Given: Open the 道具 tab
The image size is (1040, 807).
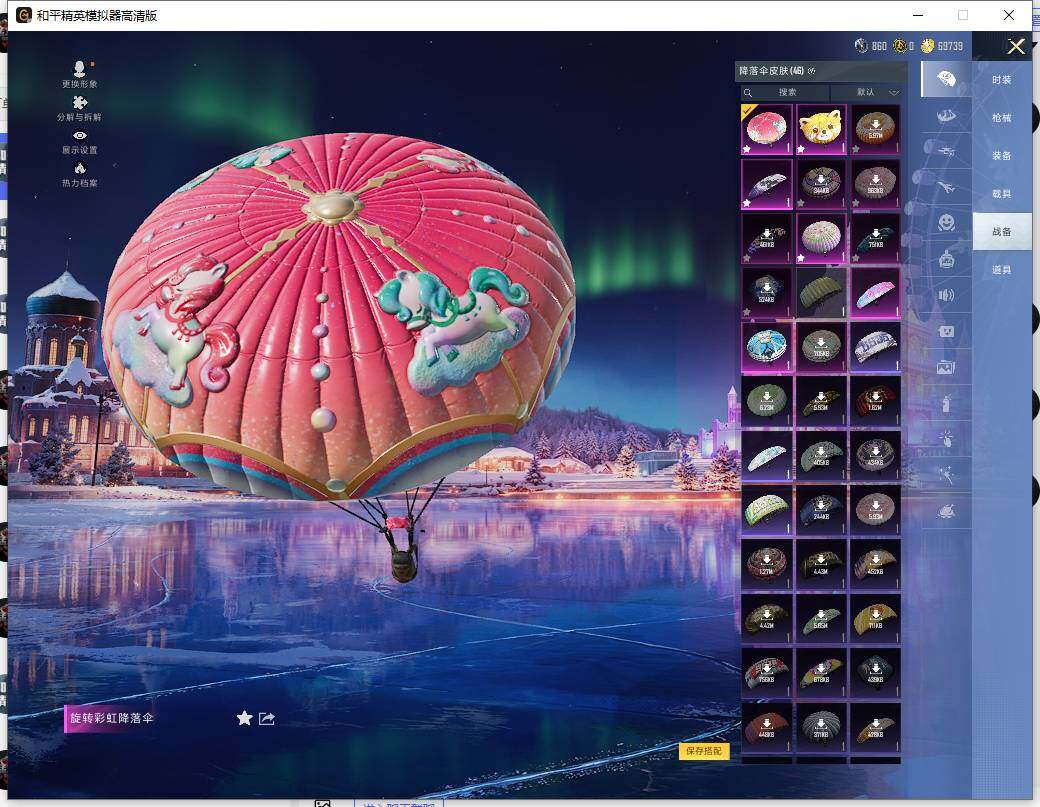Looking at the screenshot, I should click(1001, 269).
